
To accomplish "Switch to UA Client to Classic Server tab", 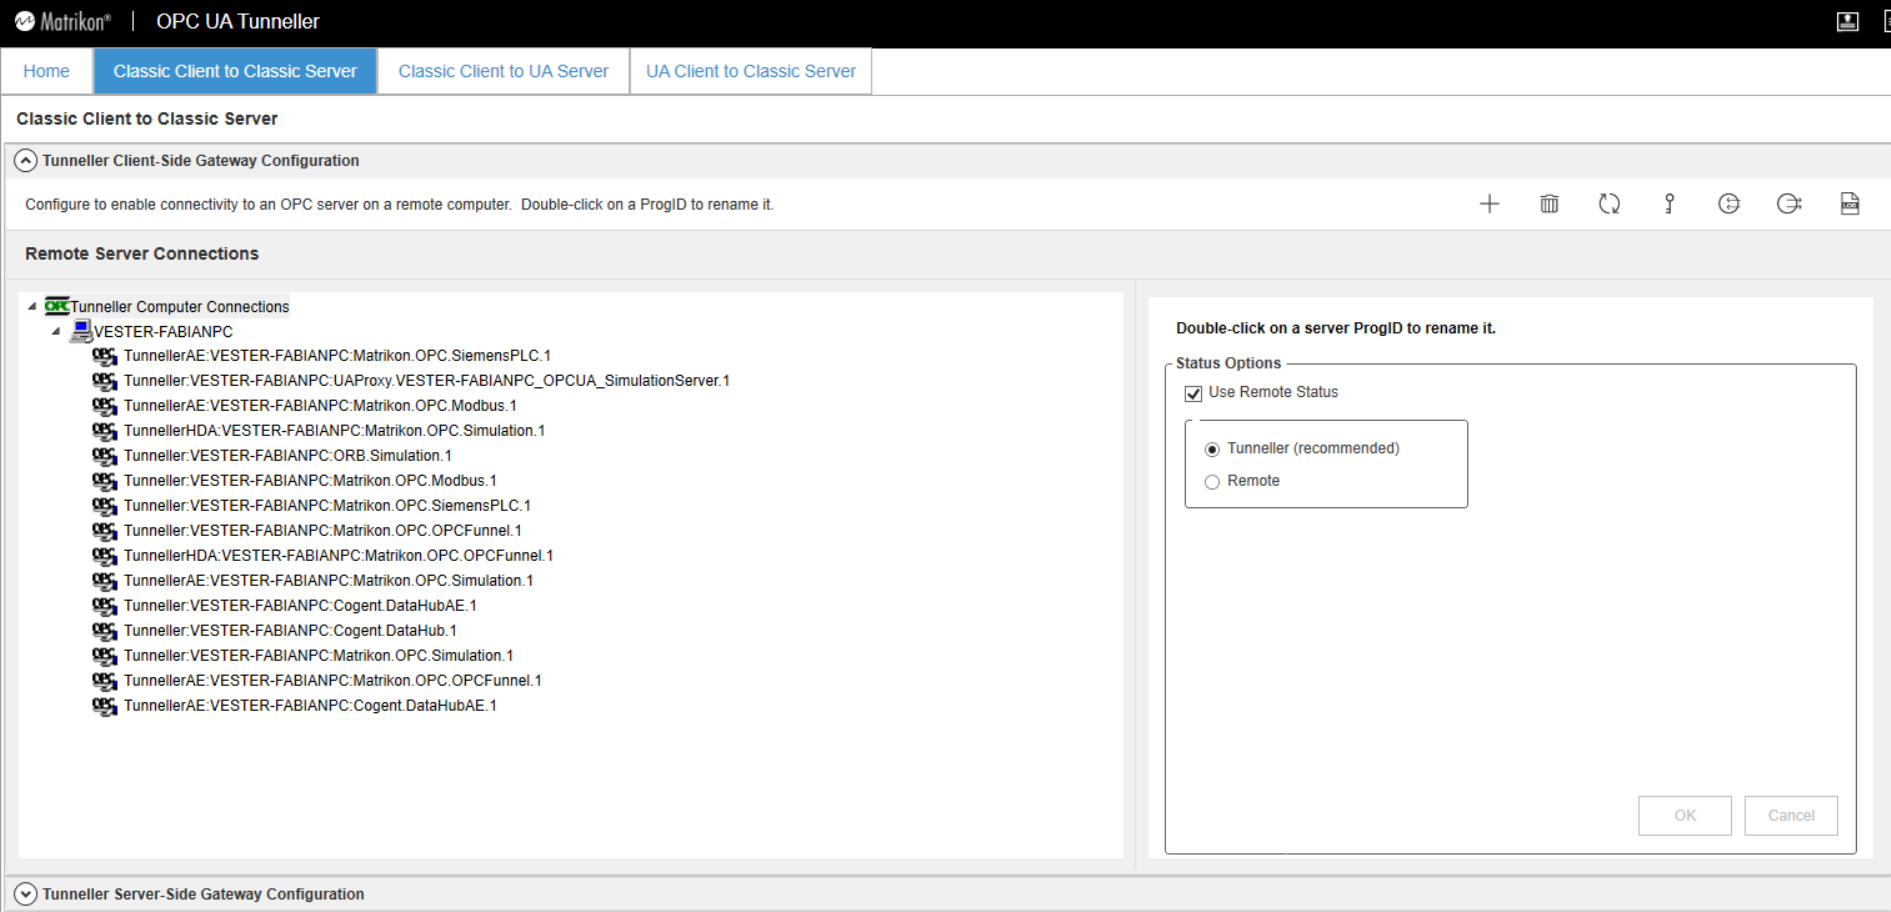I will point(751,71).
